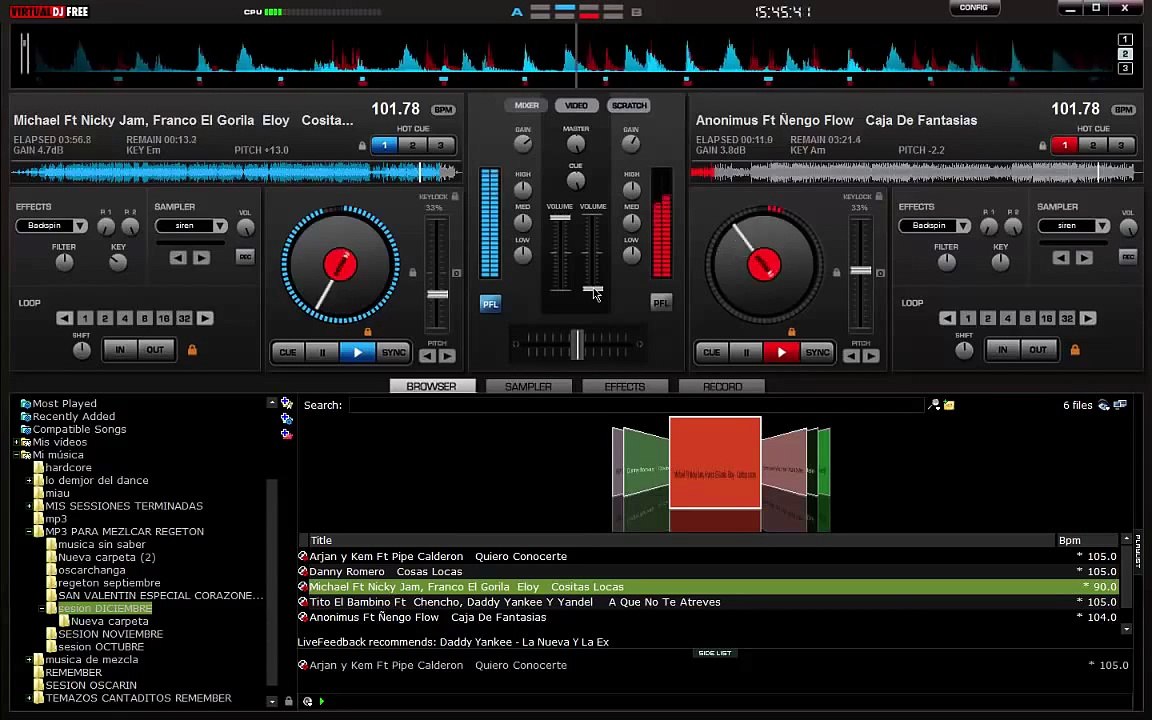Expand lo demjor del dance folder
The height and width of the screenshot is (720, 1152).
[29, 480]
